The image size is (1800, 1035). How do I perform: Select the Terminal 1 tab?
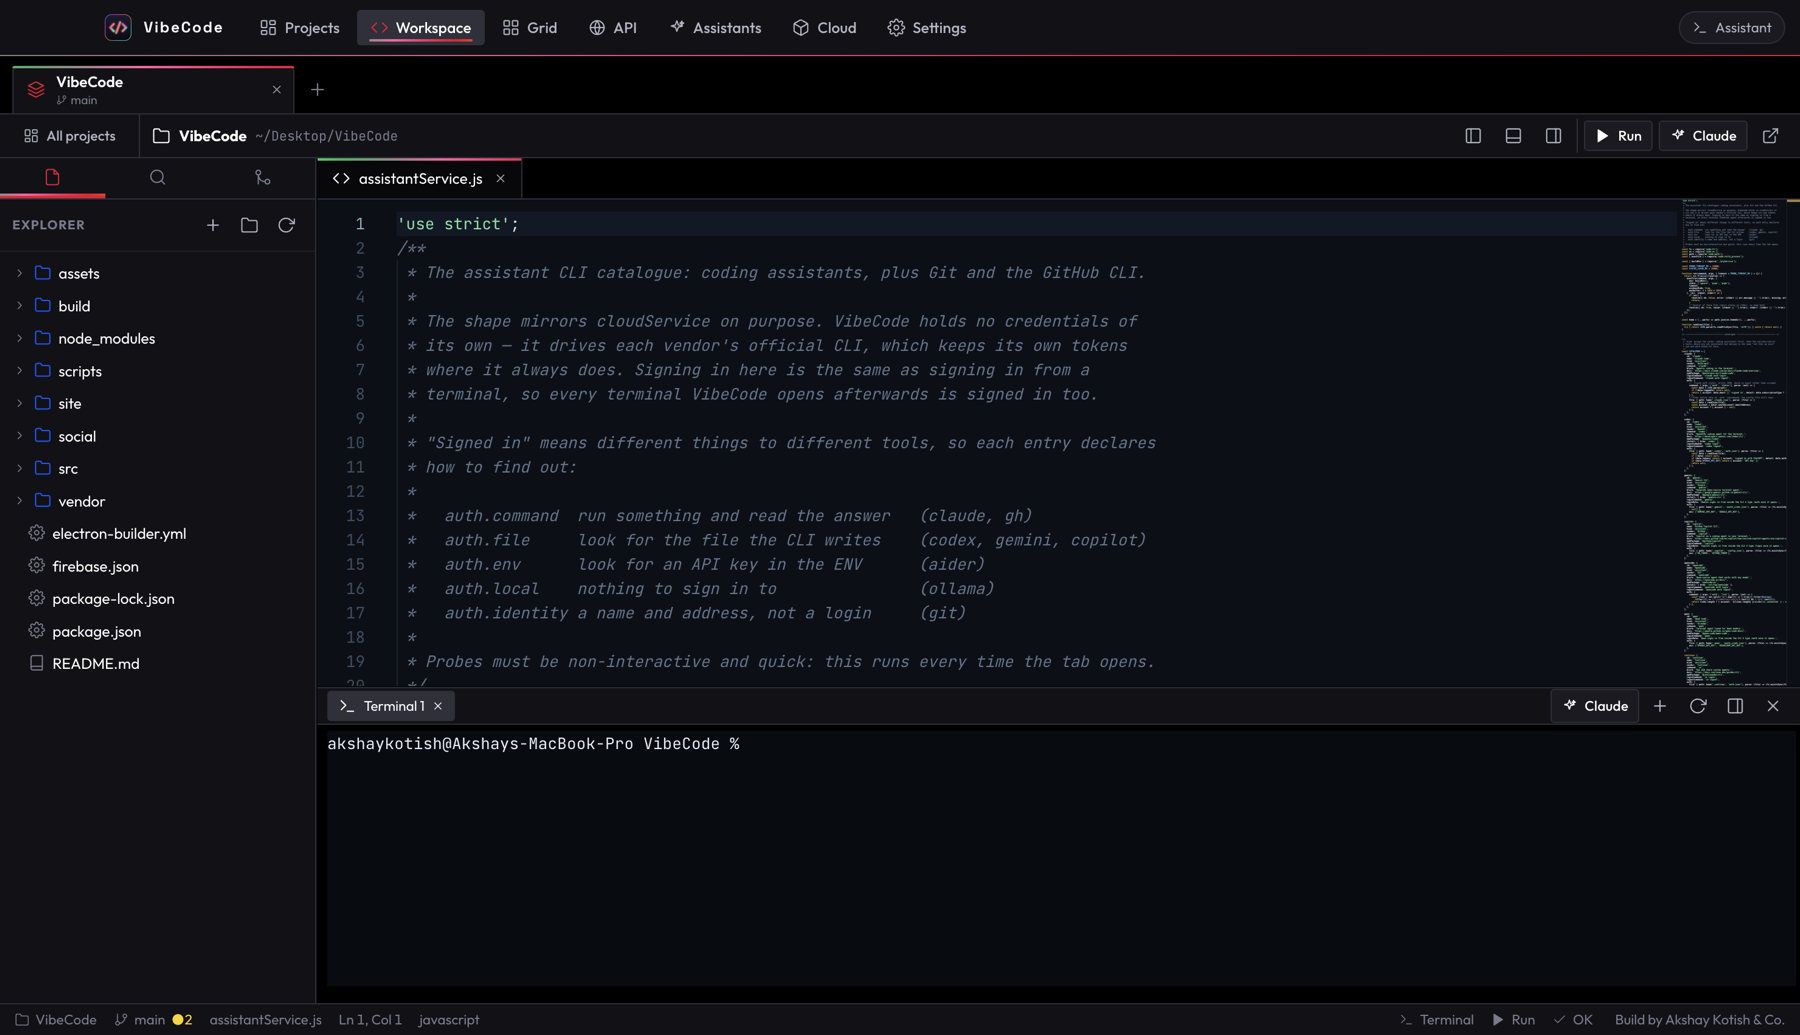pyautogui.click(x=391, y=706)
